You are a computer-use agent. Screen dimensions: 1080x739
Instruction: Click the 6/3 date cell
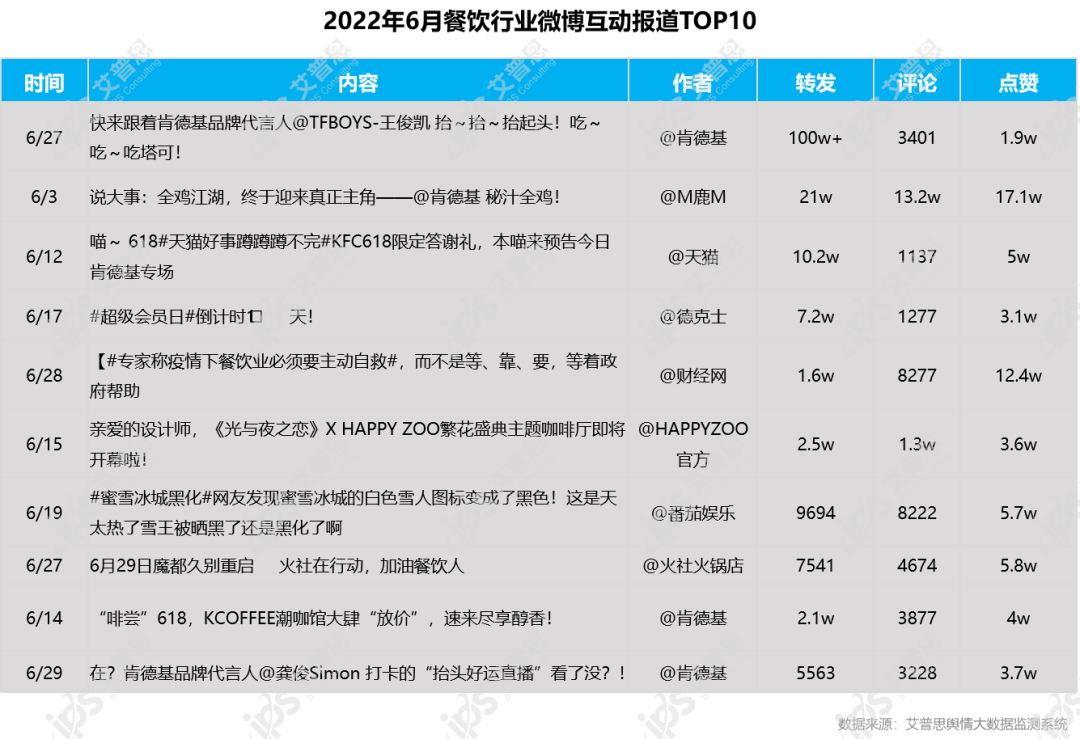click(x=44, y=197)
